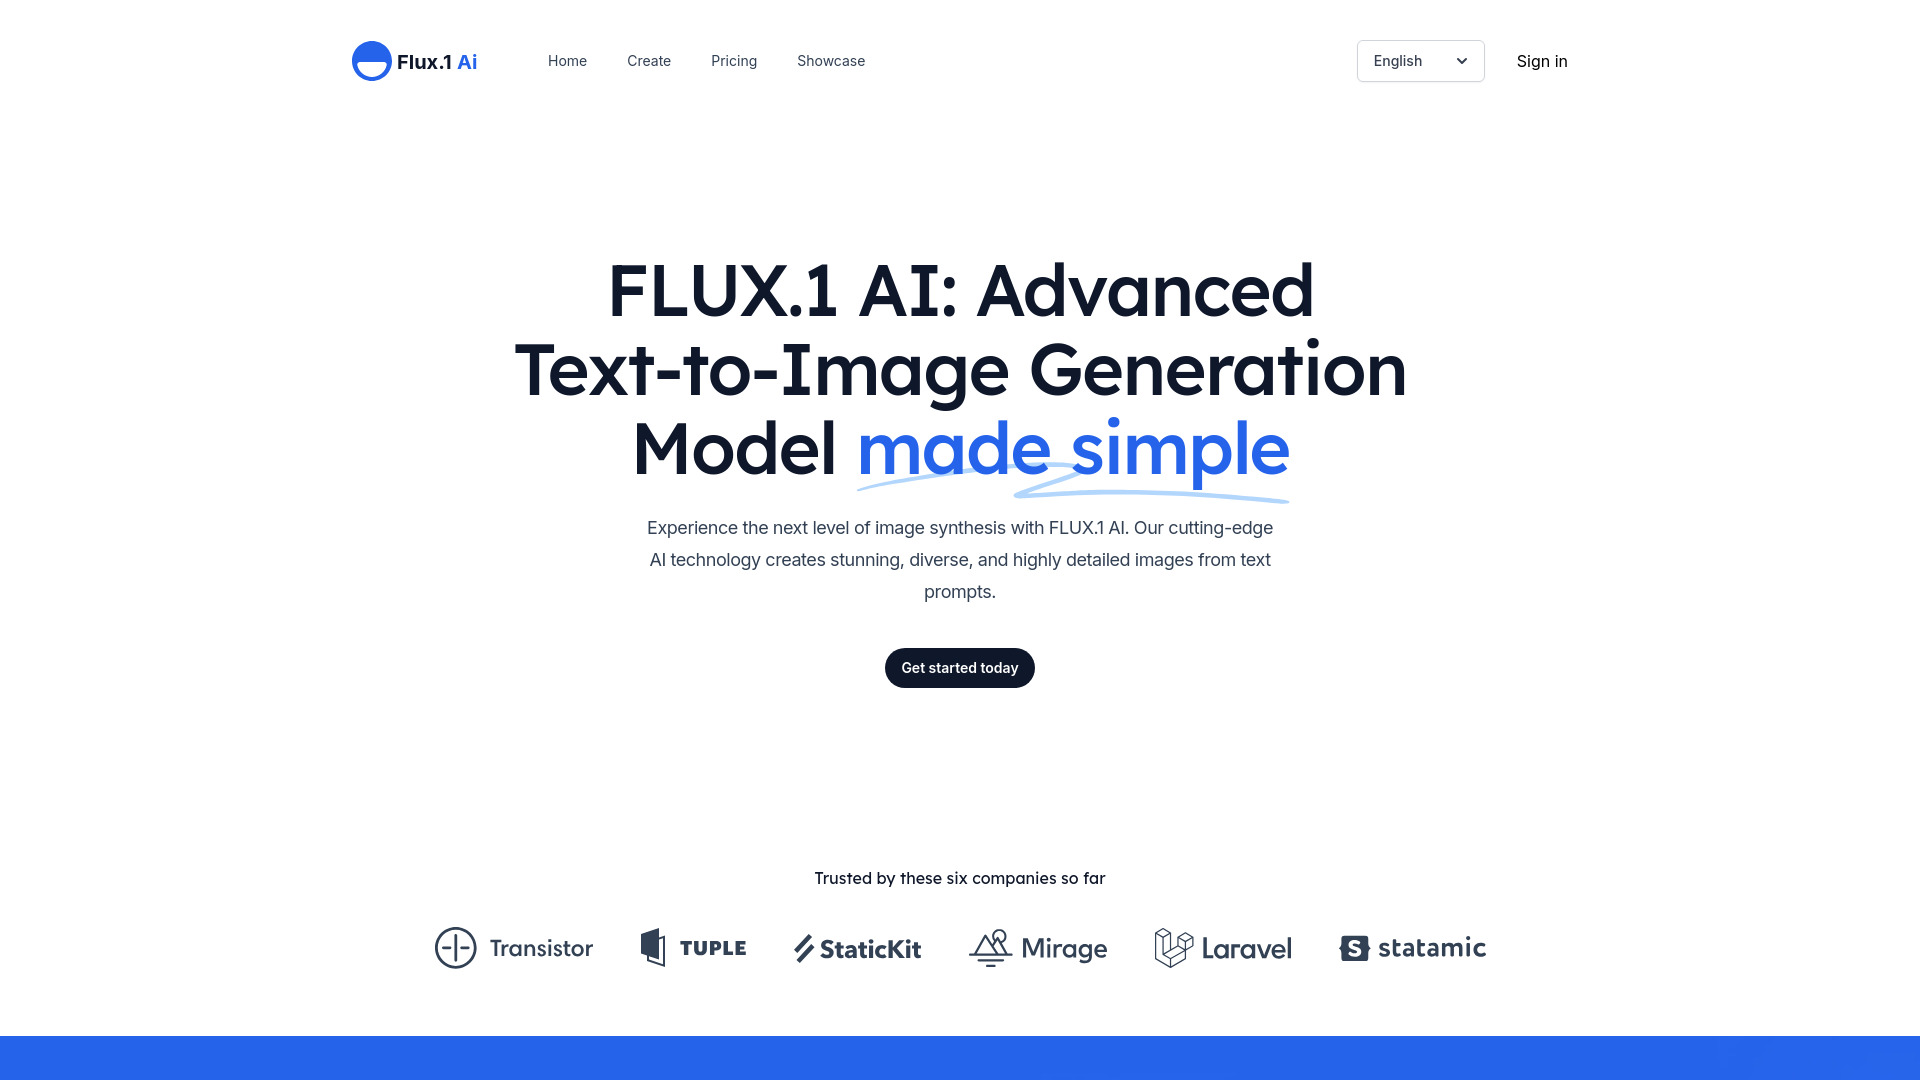Image resolution: width=1920 pixels, height=1080 pixels.
Task: Click the Sign in link
Action: [x=1542, y=61]
